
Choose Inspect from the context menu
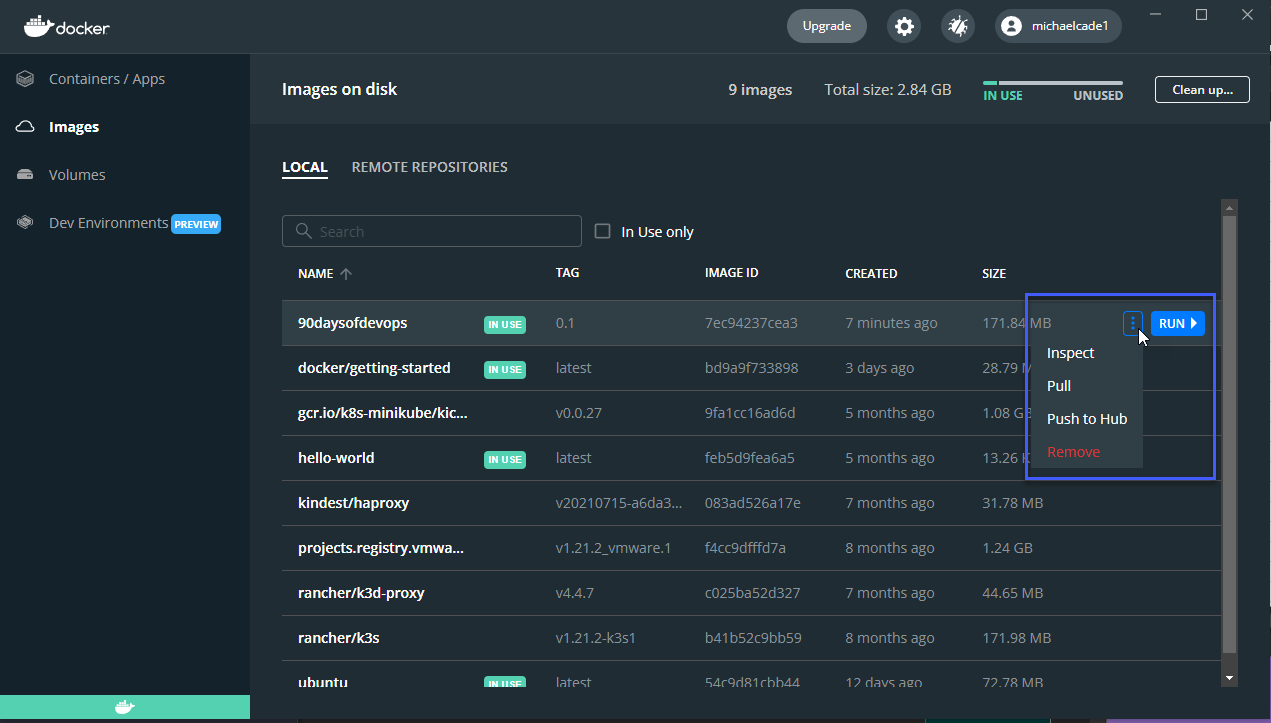click(x=1070, y=353)
